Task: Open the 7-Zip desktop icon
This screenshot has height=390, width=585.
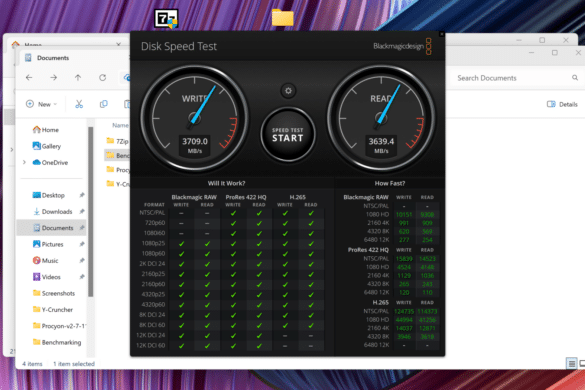Action: [166, 18]
